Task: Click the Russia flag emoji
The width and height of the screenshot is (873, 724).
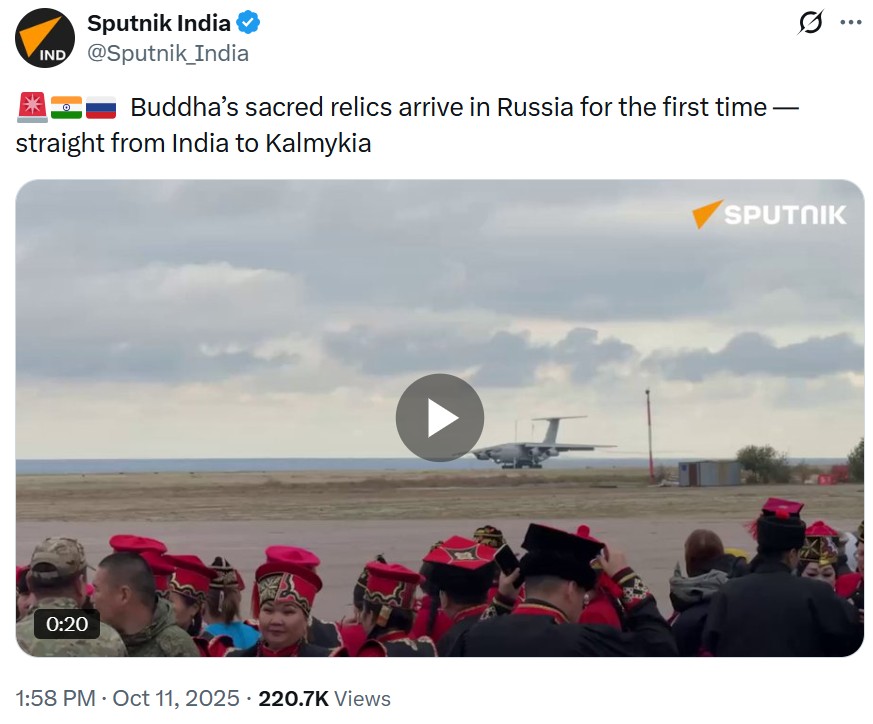Action: (100, 106)
